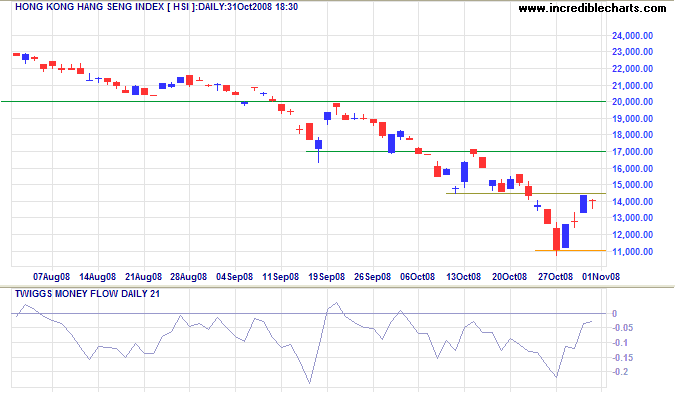Viewport: 675px width, 395px height.
Task: Click the 04Sep08 date label
Action: click(x=235, y=277)
